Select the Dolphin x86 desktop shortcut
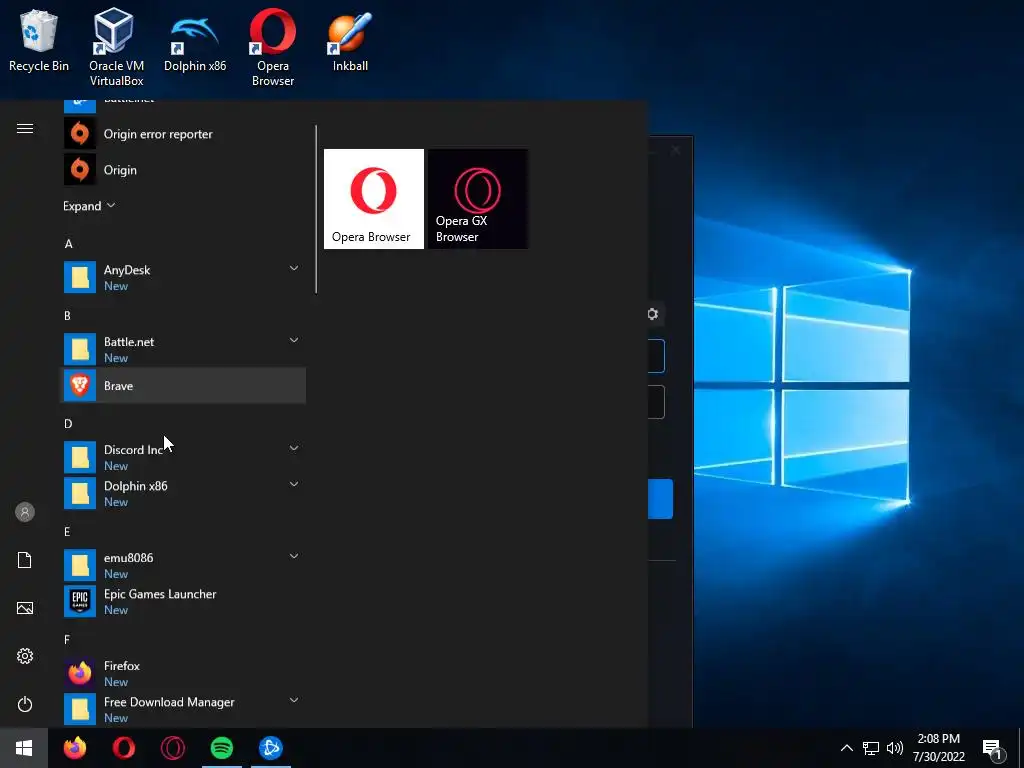This screenshot has width=1024, height=768. point(195,43)
